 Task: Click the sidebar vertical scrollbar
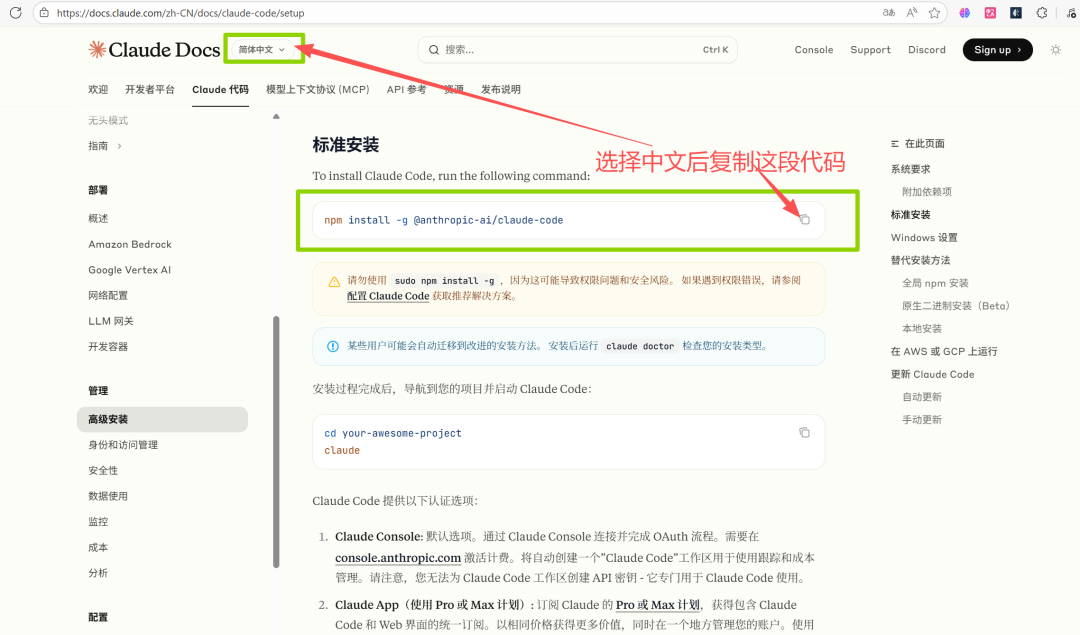(x=276, y=441)
